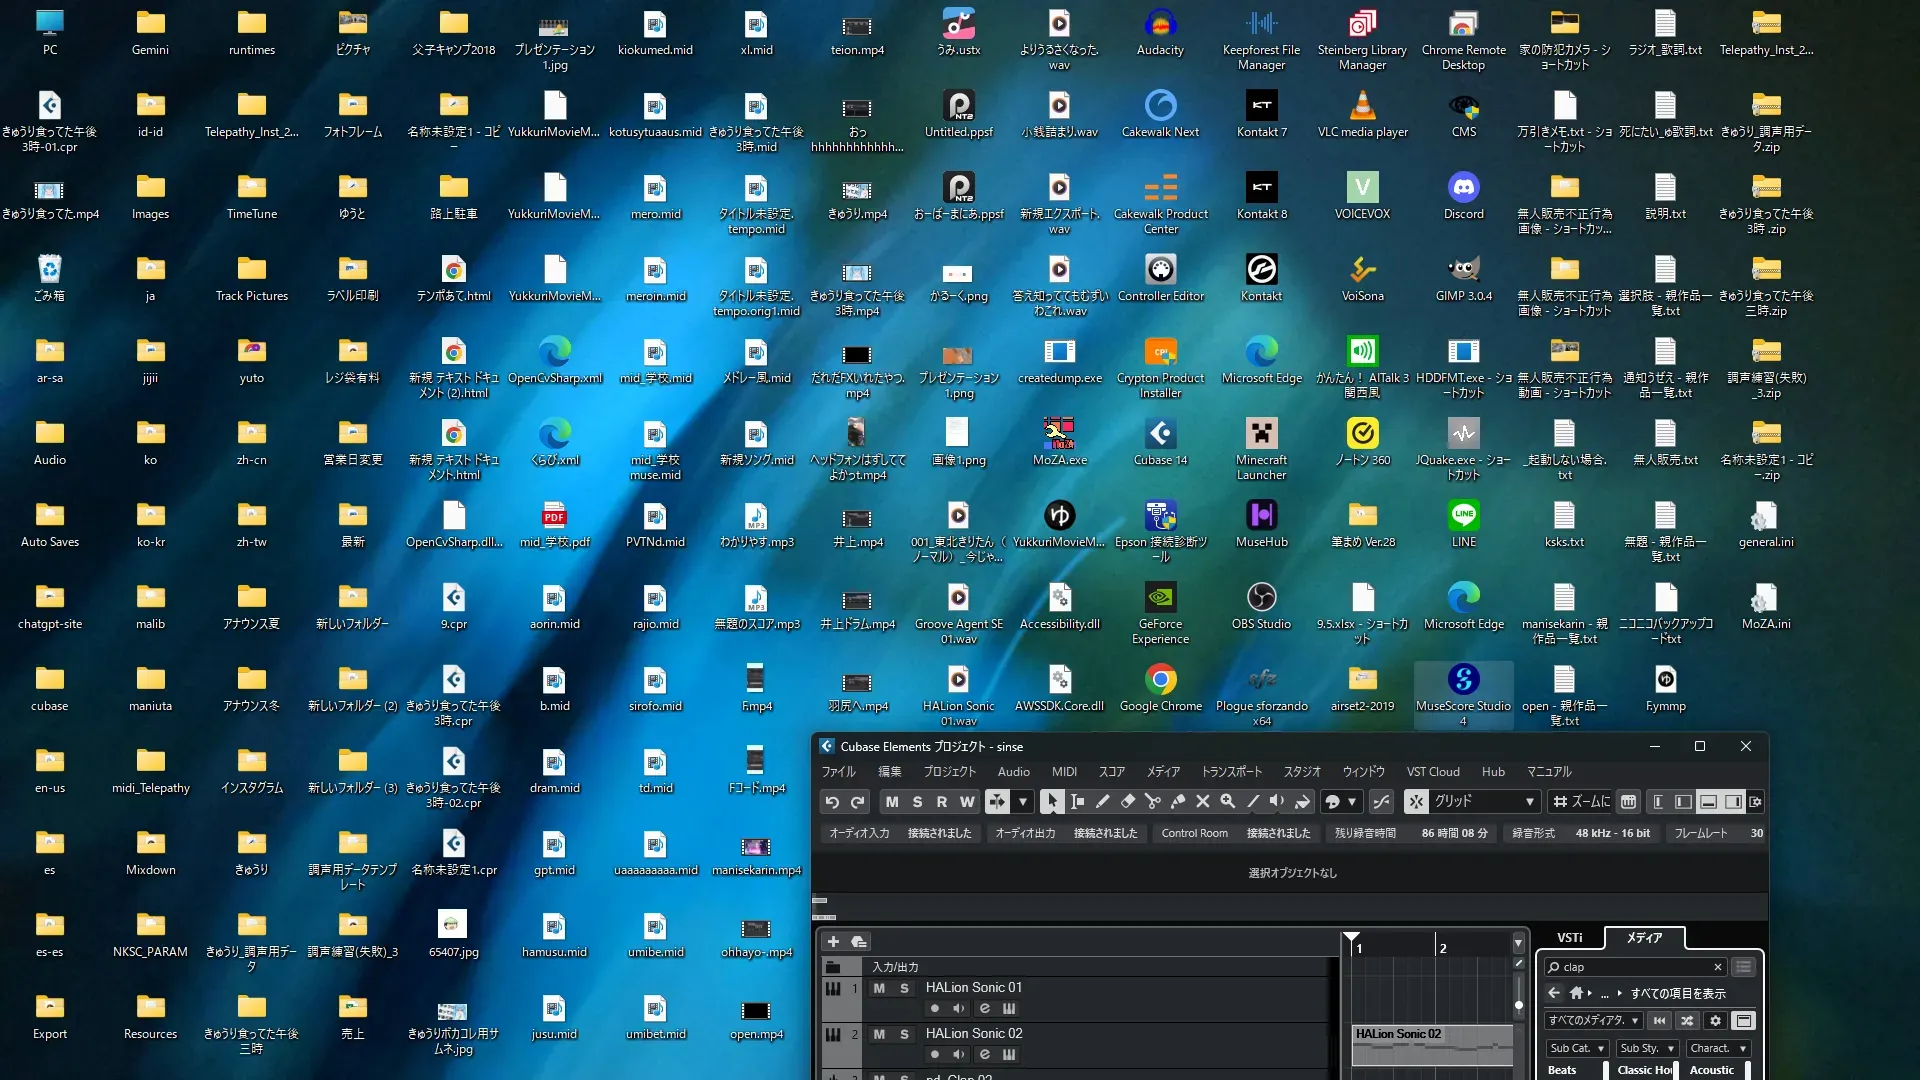Select the Zoom magnifier tool

pyautogui.click(x=1227, y=802)
